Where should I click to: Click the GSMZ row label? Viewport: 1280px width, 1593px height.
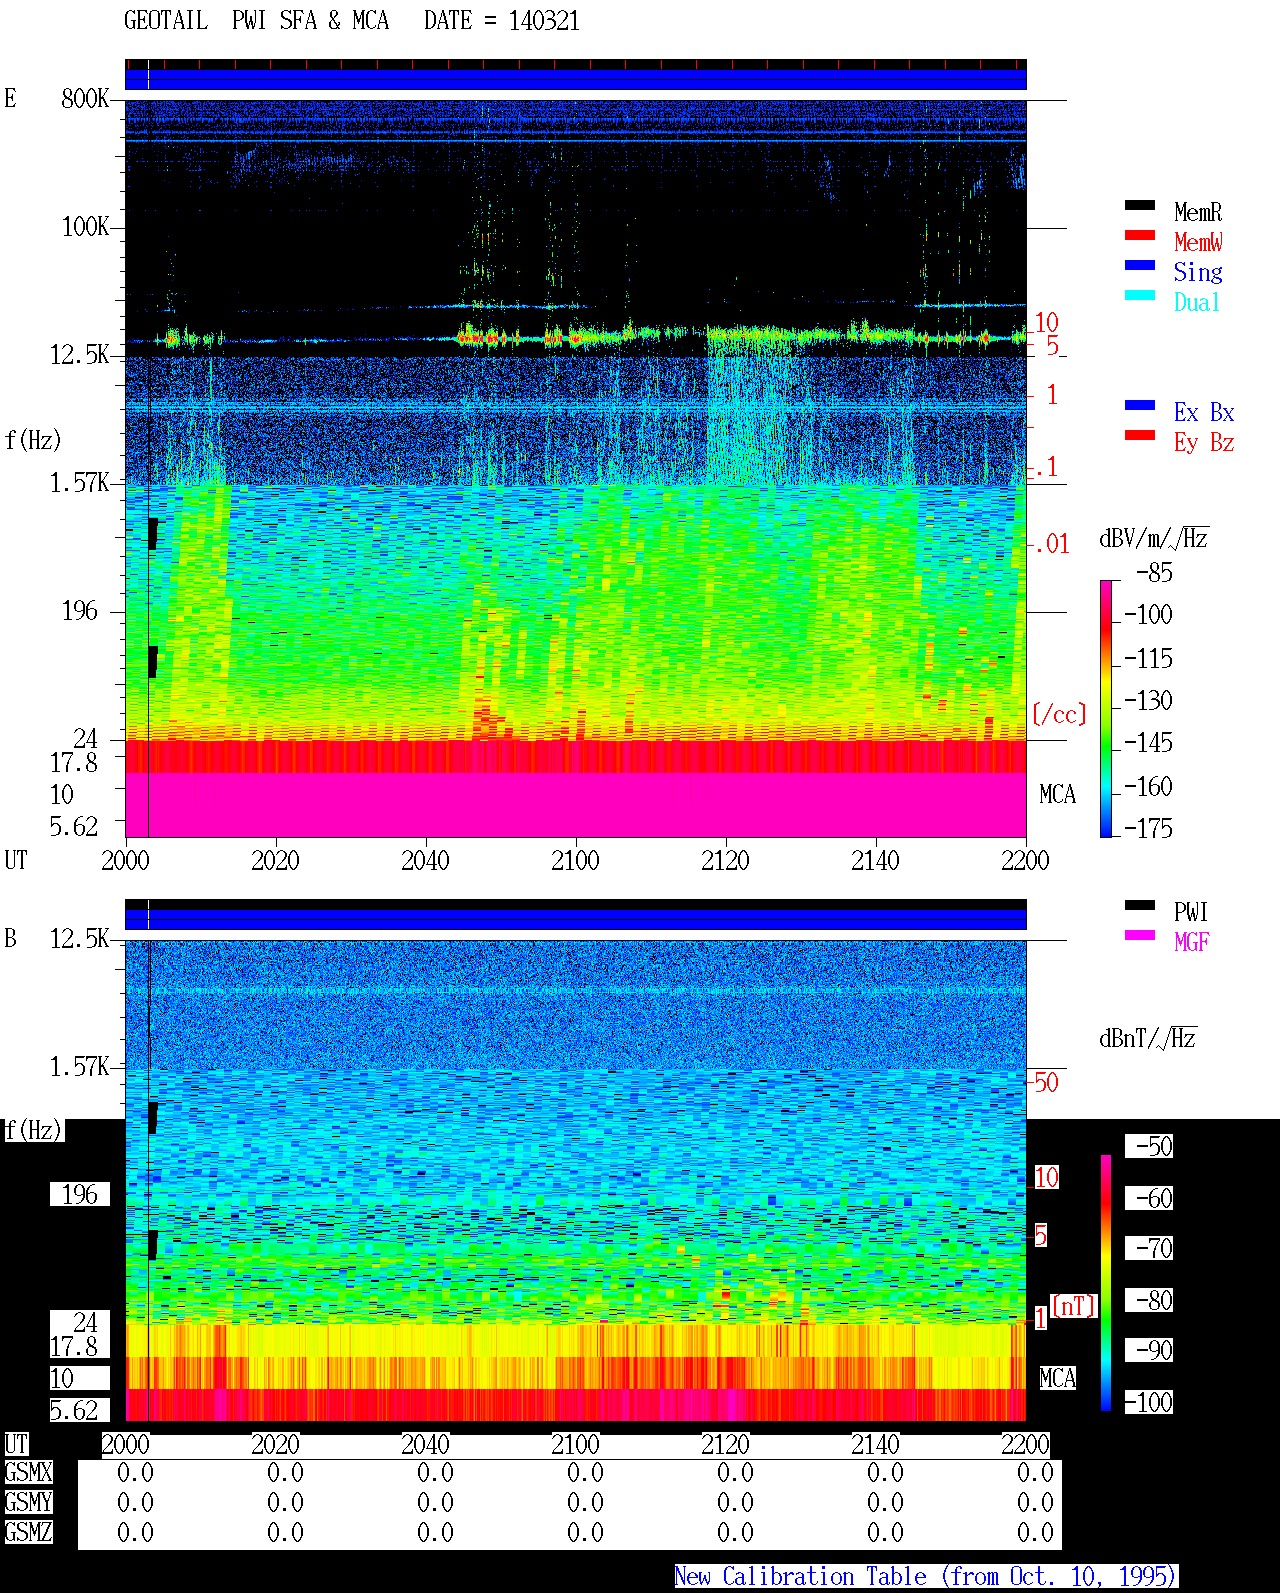pyautogui.click(x=28, y=1532)
